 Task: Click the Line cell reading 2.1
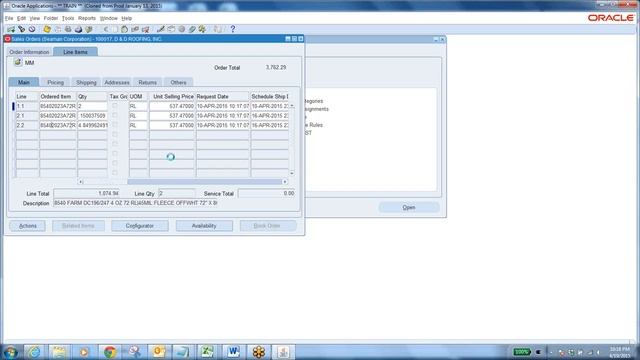click(27, 116)
